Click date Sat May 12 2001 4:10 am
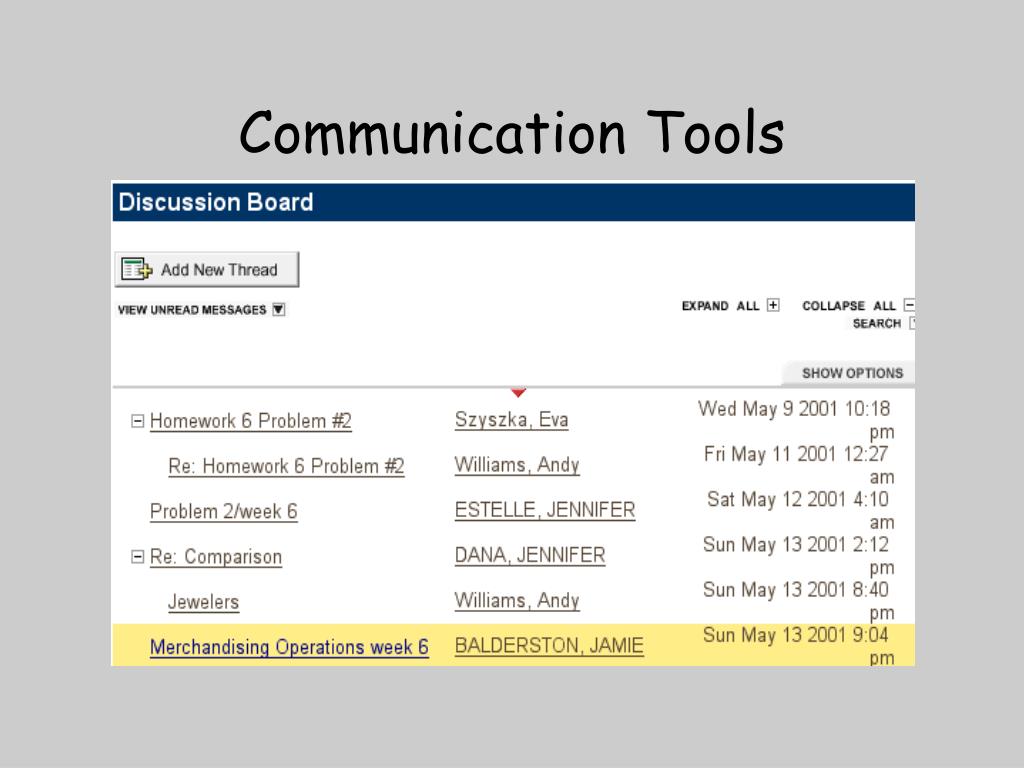 point(801,511)
